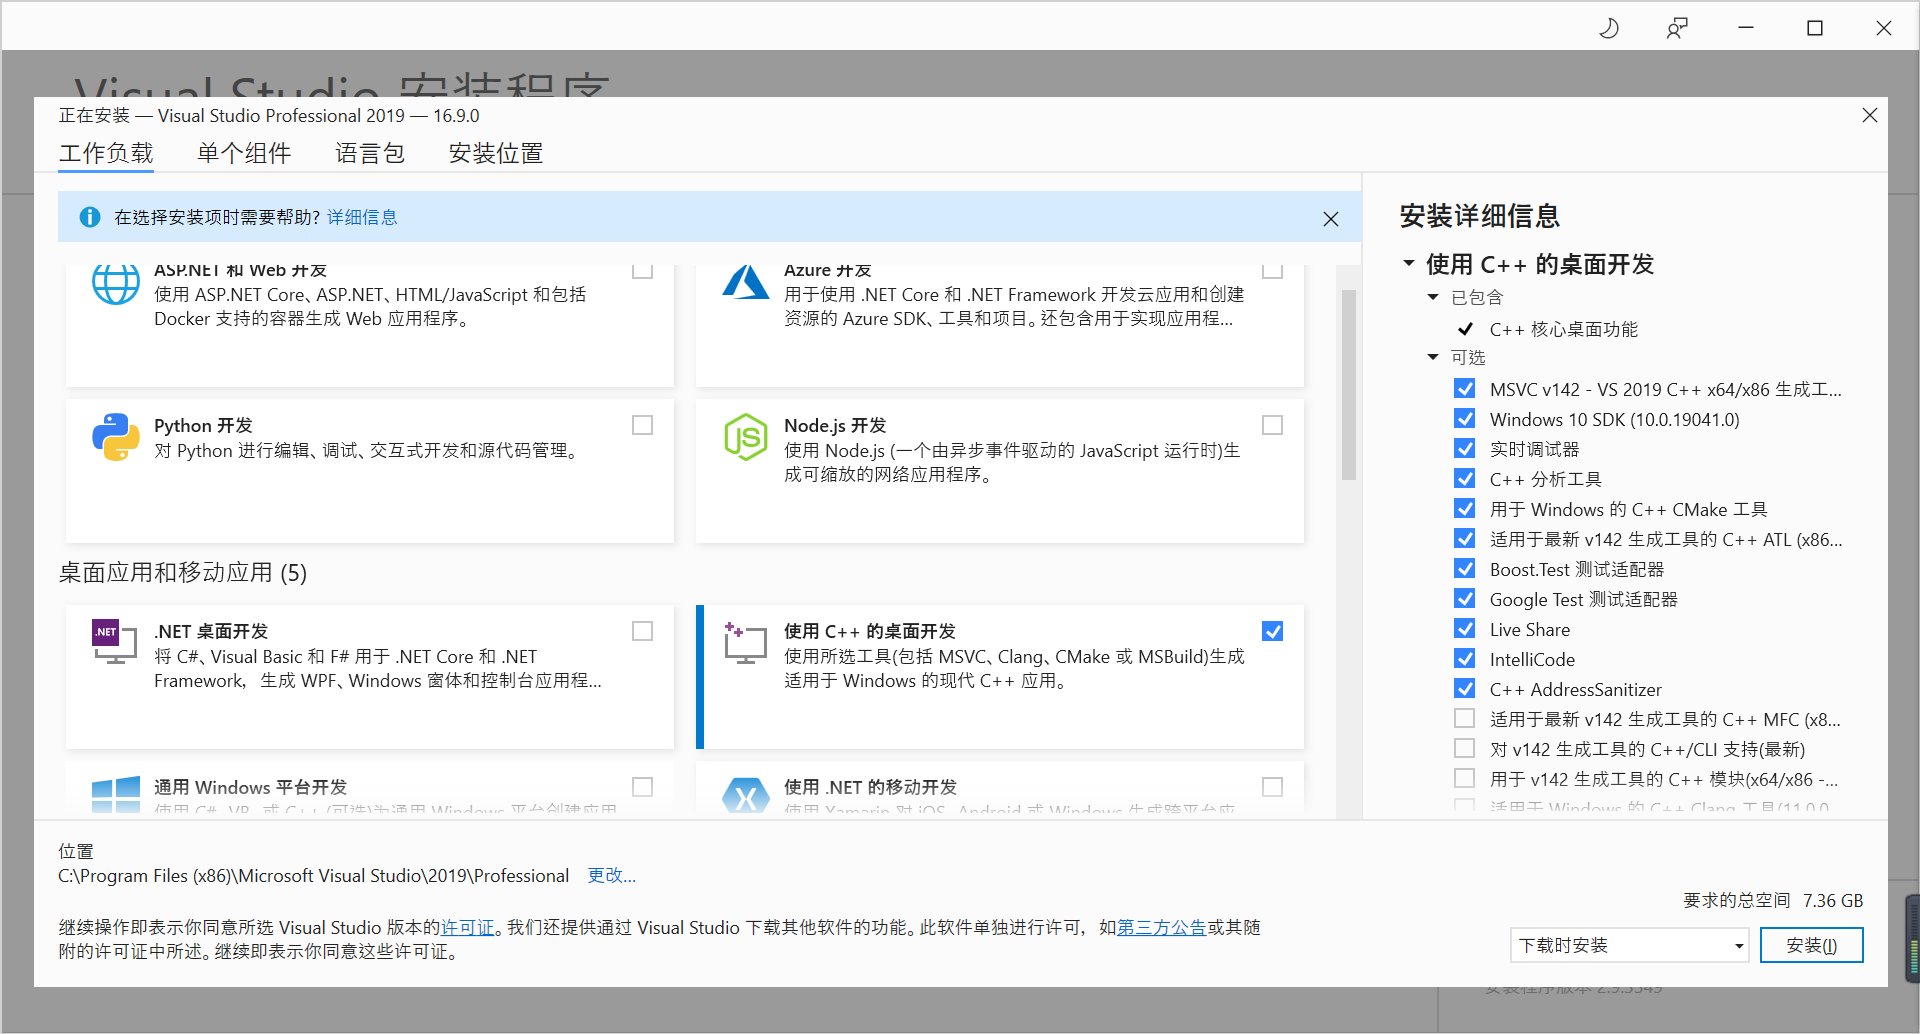Click the 桌面应用和移动应用 (5) section heading
Viewport: 1920px width, 1034px height.
[183, 572]
